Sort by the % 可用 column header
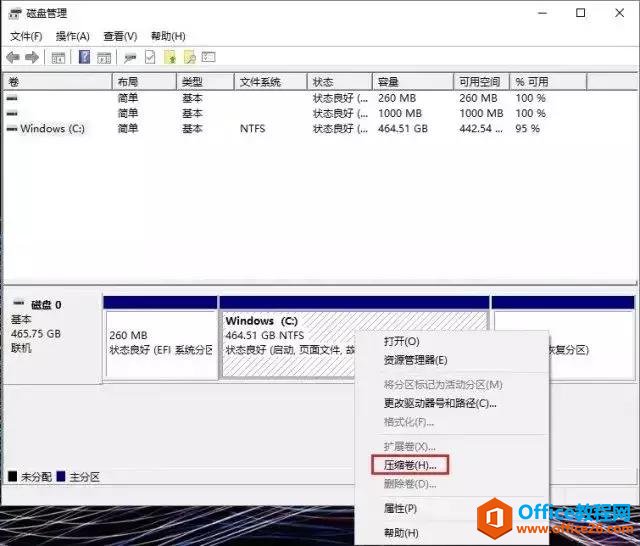Screen dimensions: 640x546 [548, 82]
